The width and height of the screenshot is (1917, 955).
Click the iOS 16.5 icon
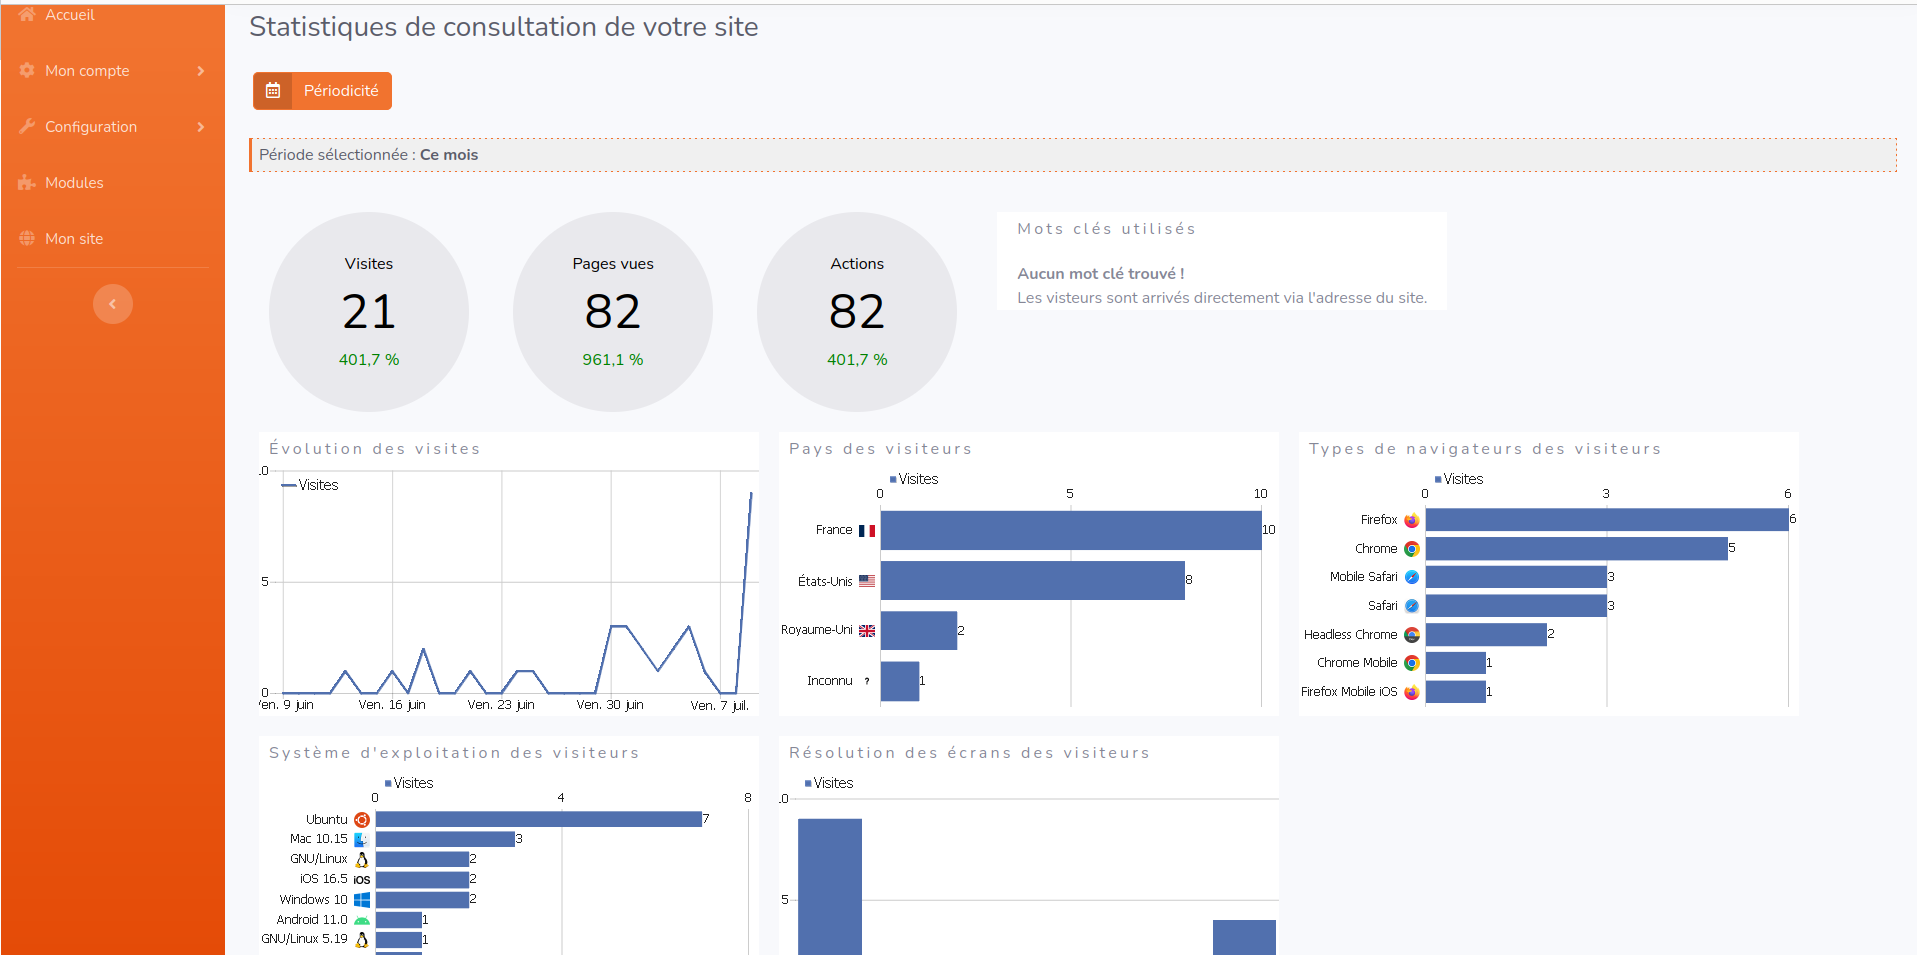click(362, 880)
